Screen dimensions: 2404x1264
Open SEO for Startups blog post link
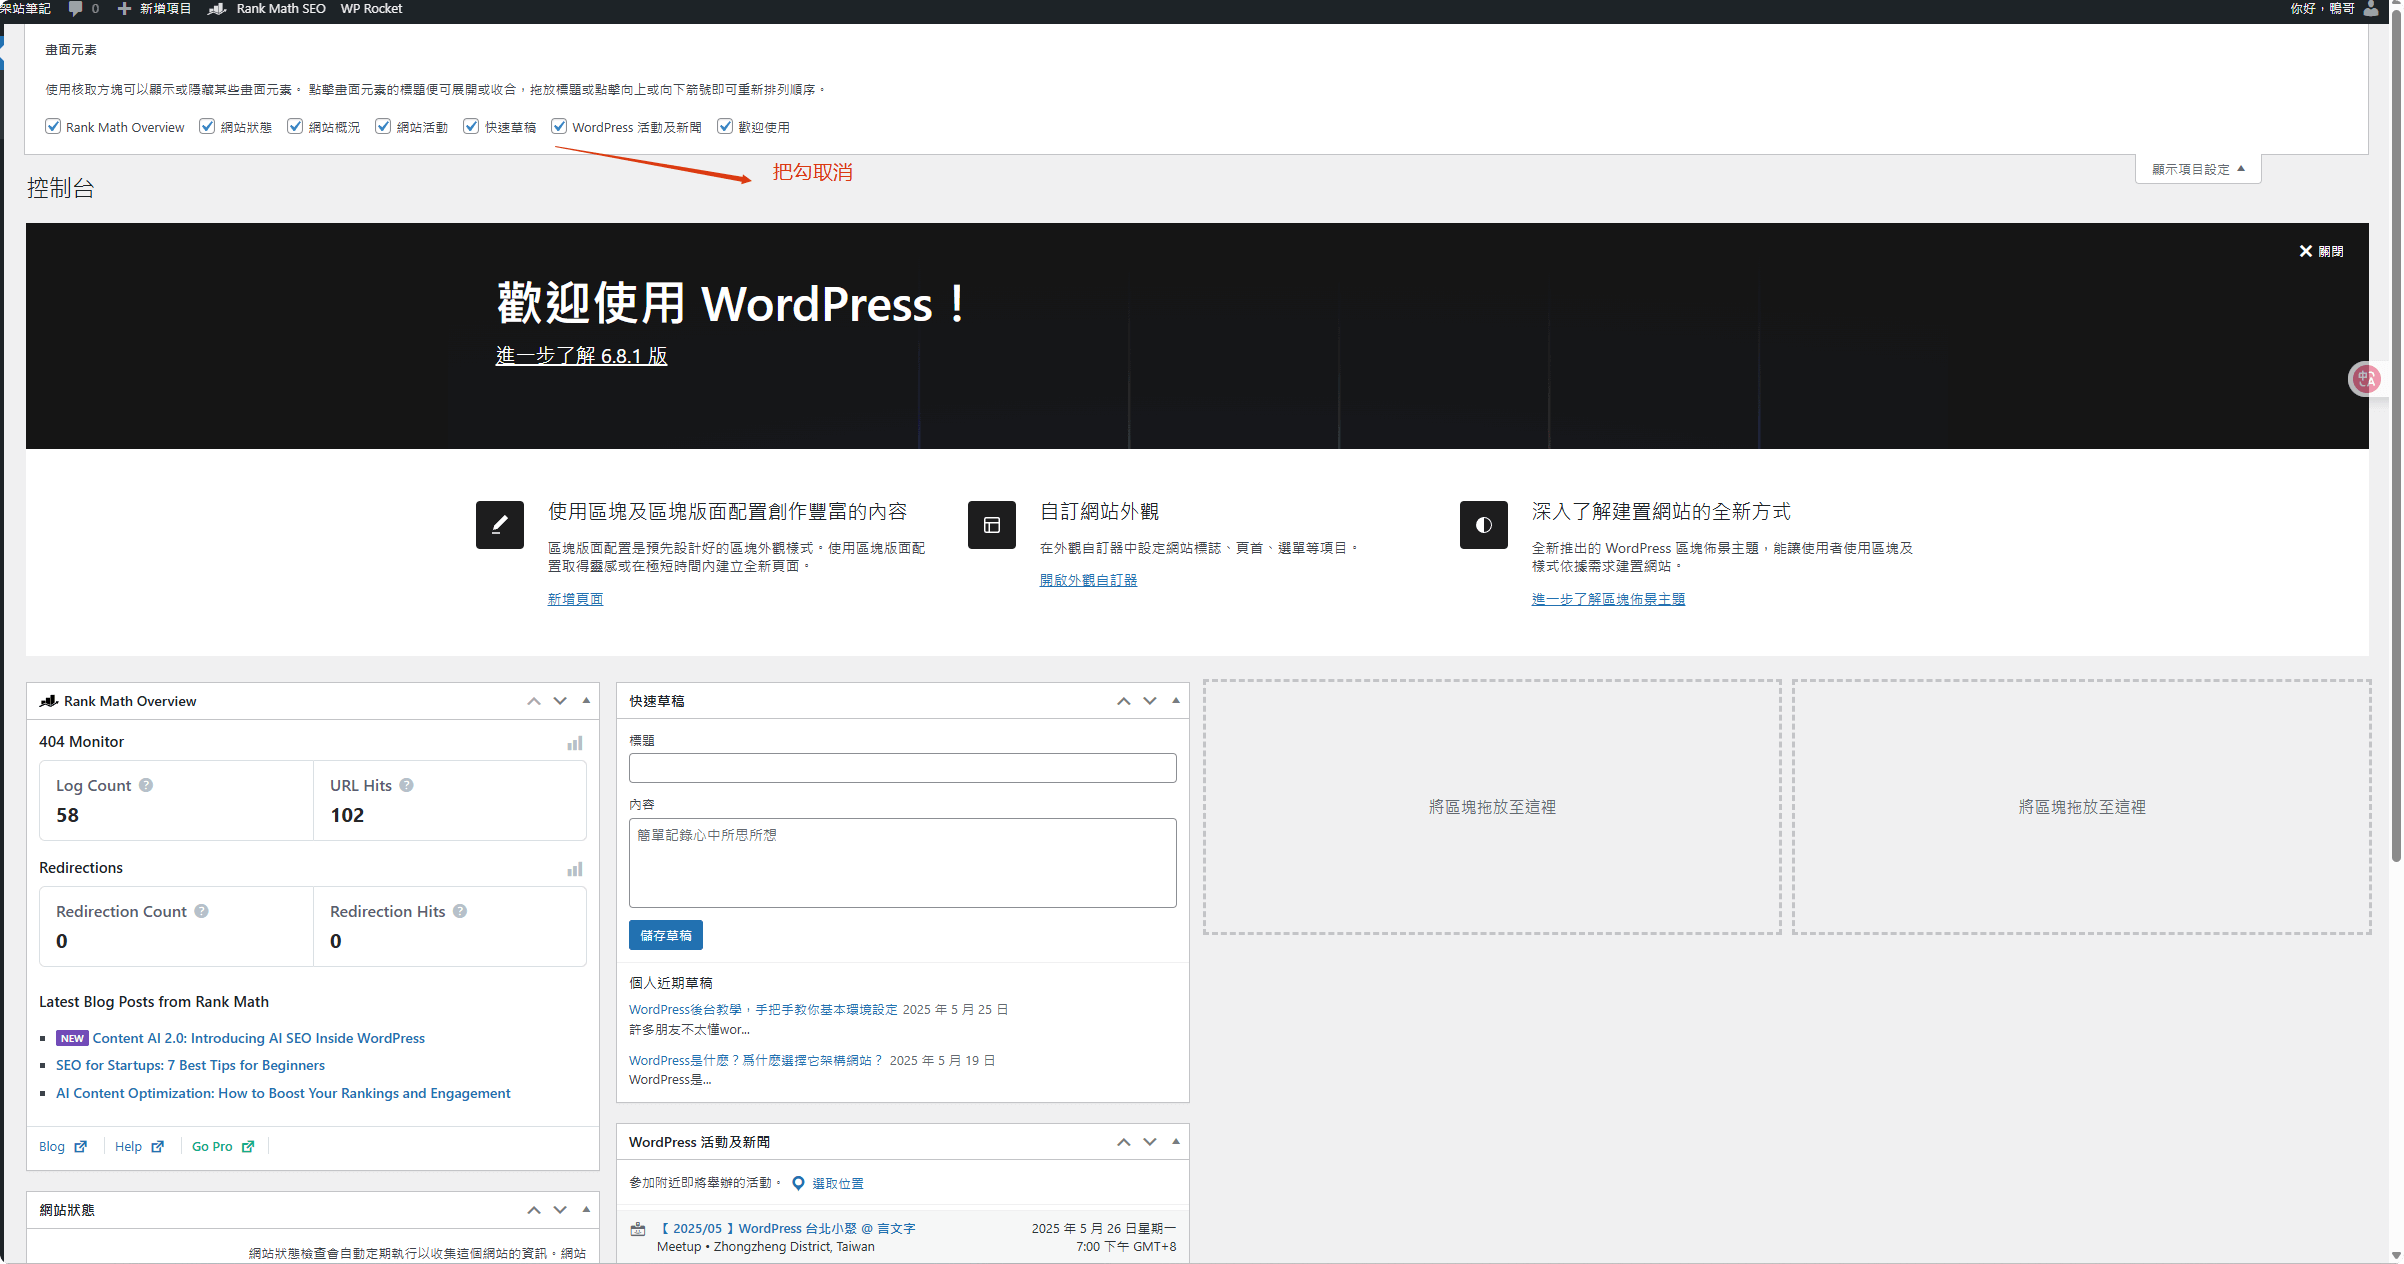pos(190,1065)
